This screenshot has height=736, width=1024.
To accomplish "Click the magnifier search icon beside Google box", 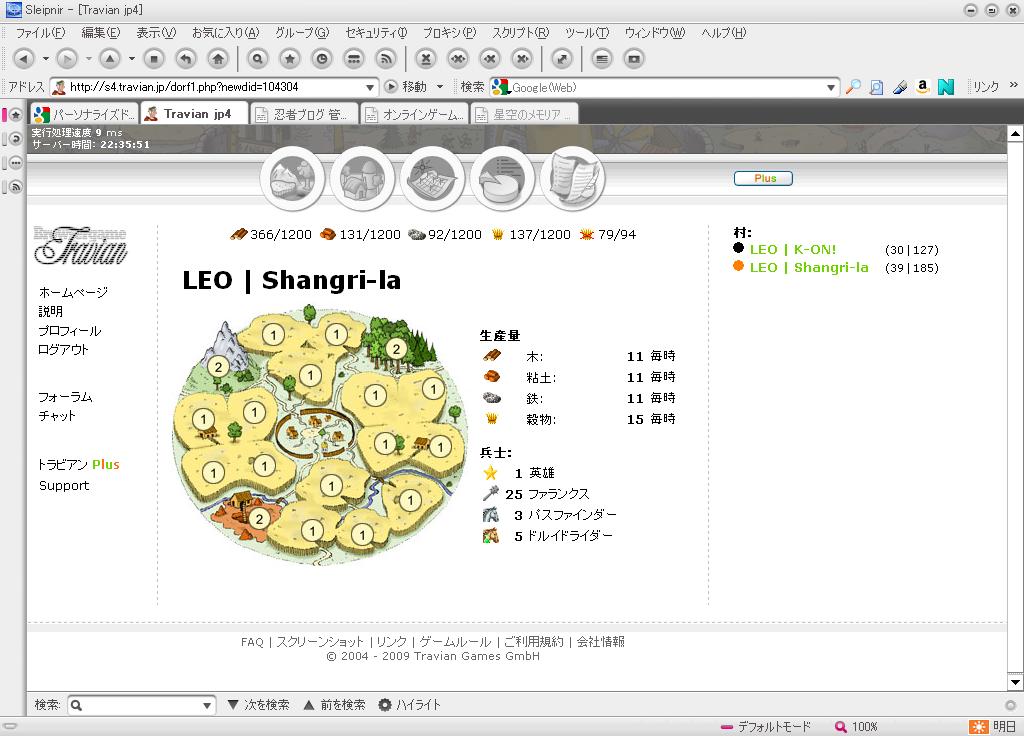I will [853, 87].
